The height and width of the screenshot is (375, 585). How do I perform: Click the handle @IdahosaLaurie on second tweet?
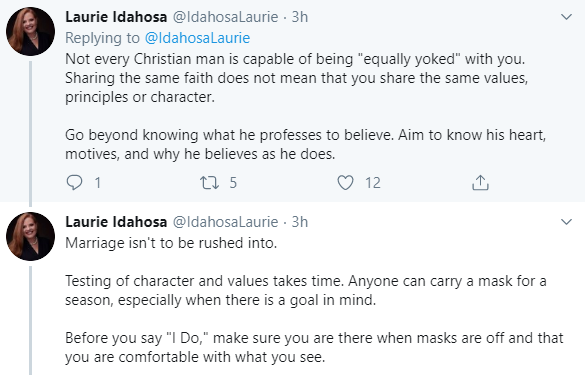tap(225, 222)
